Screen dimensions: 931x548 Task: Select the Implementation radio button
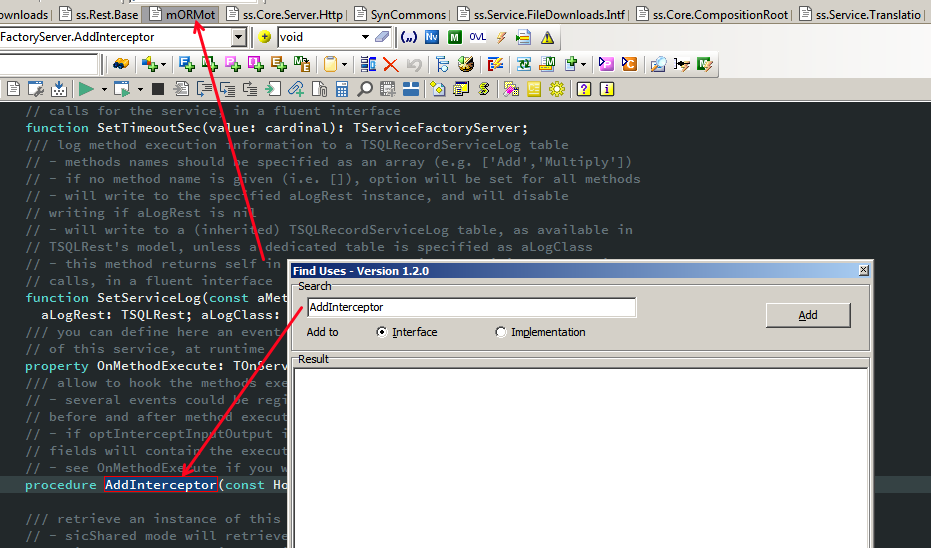click(501, 332)
